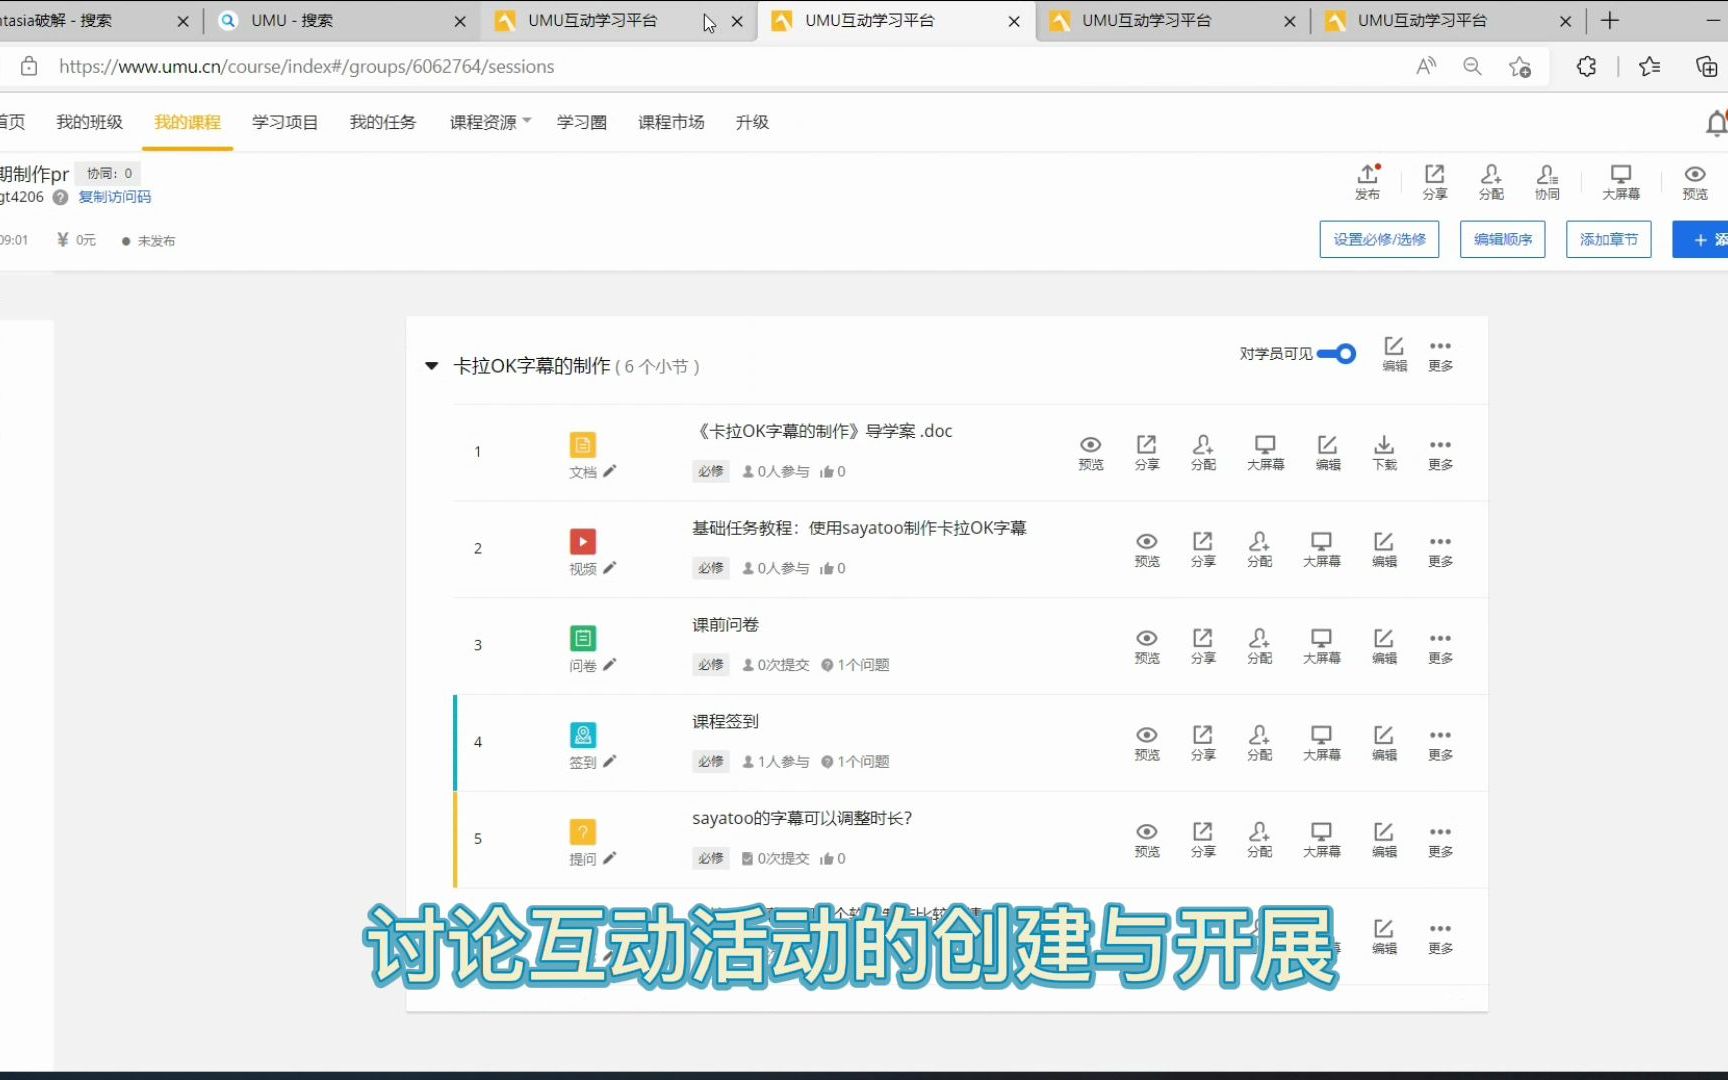Viewport: 1728px width, 1080px height.
Task: 展开浏览器收藏夹菜单
Action: coord(1648,66)
